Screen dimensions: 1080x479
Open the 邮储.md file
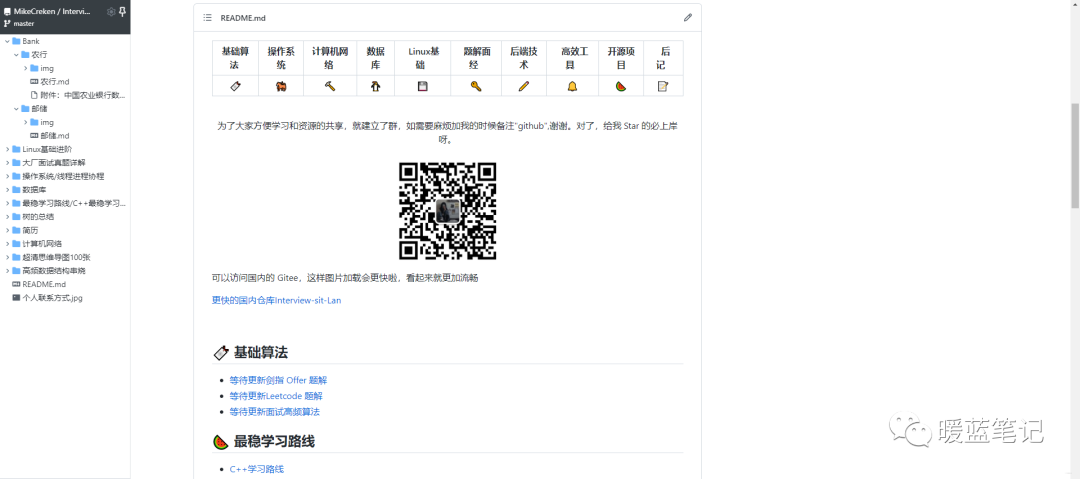point(54,136)
